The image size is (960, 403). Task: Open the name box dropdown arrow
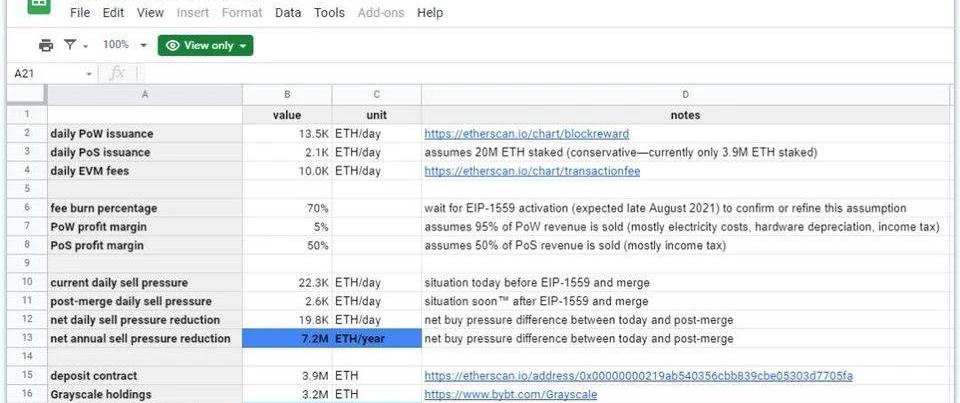[x=89, y=74]
